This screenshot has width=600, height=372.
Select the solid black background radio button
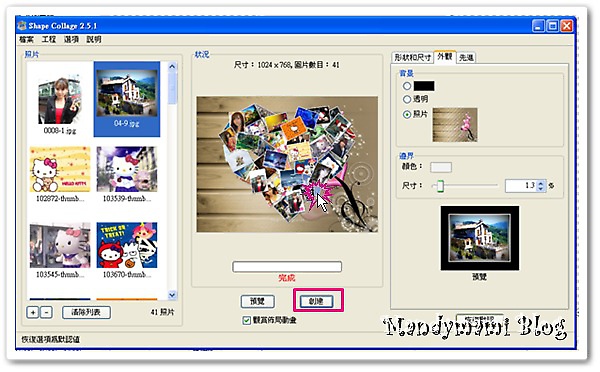pyautogui.click(x=407, y=86)
